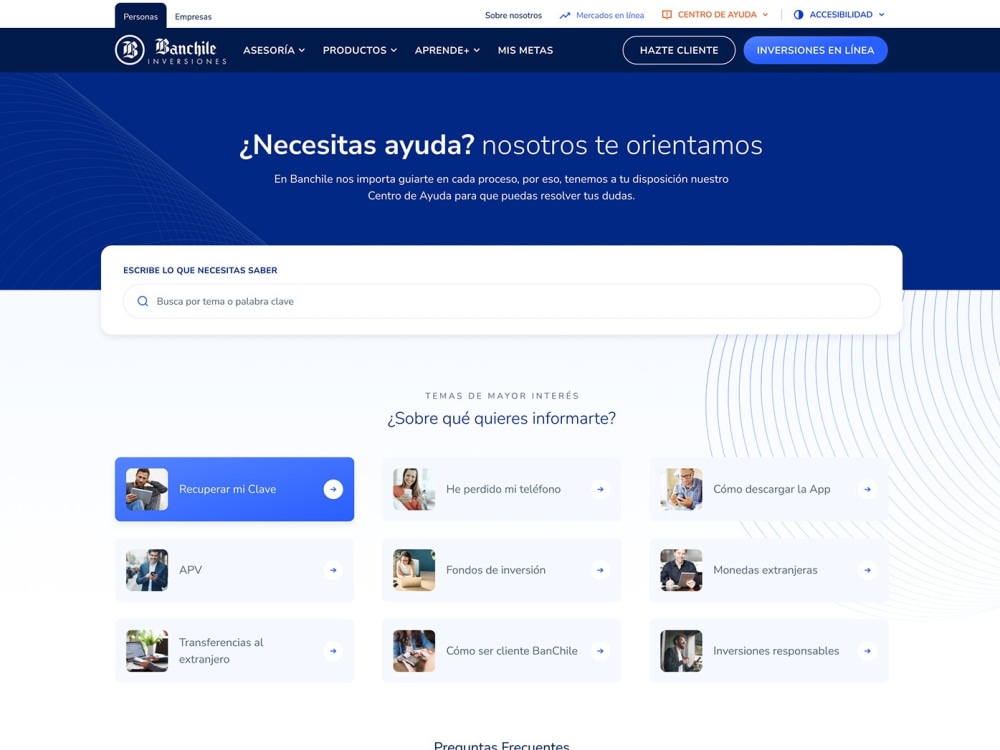The image size is (1000, 750).
Task: Select the Recuperar mi Clave label
Action: pyautogui.click(x=228, y=489)
